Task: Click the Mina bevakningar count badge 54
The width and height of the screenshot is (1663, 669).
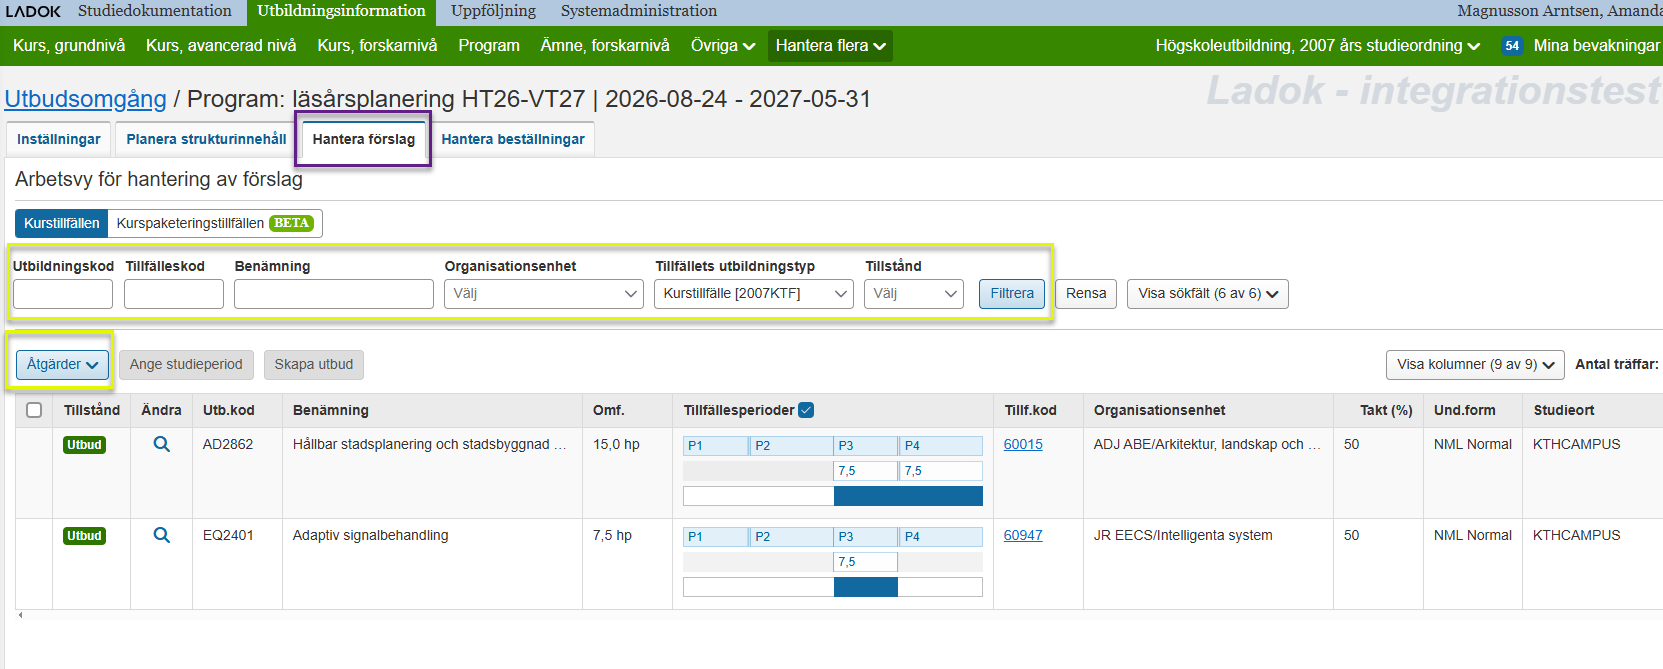Action: coord(1511,46)
